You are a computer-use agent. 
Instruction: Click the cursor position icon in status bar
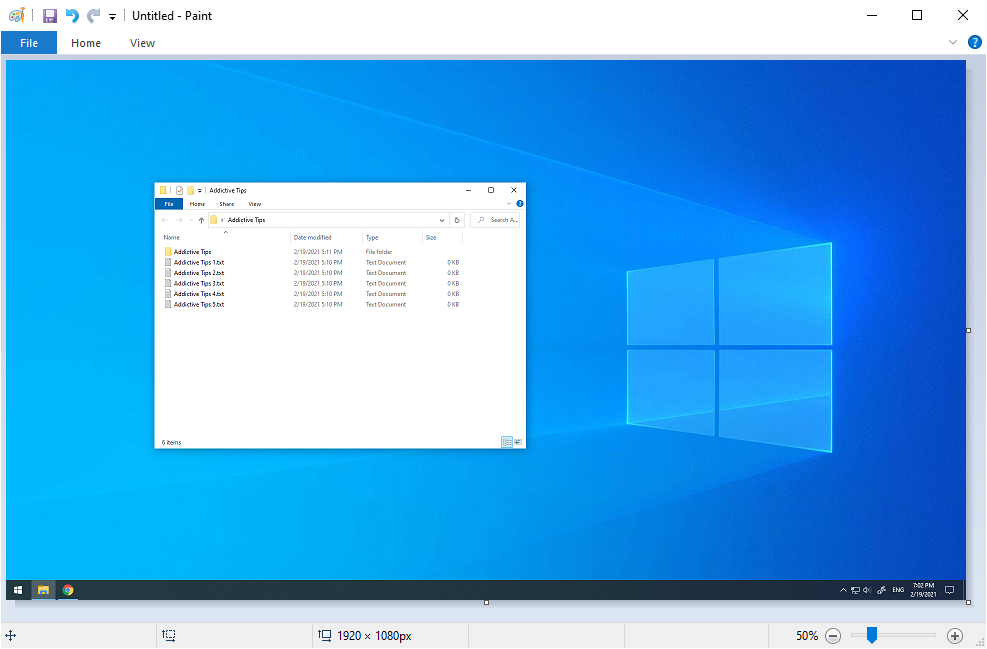pos(11,635)
